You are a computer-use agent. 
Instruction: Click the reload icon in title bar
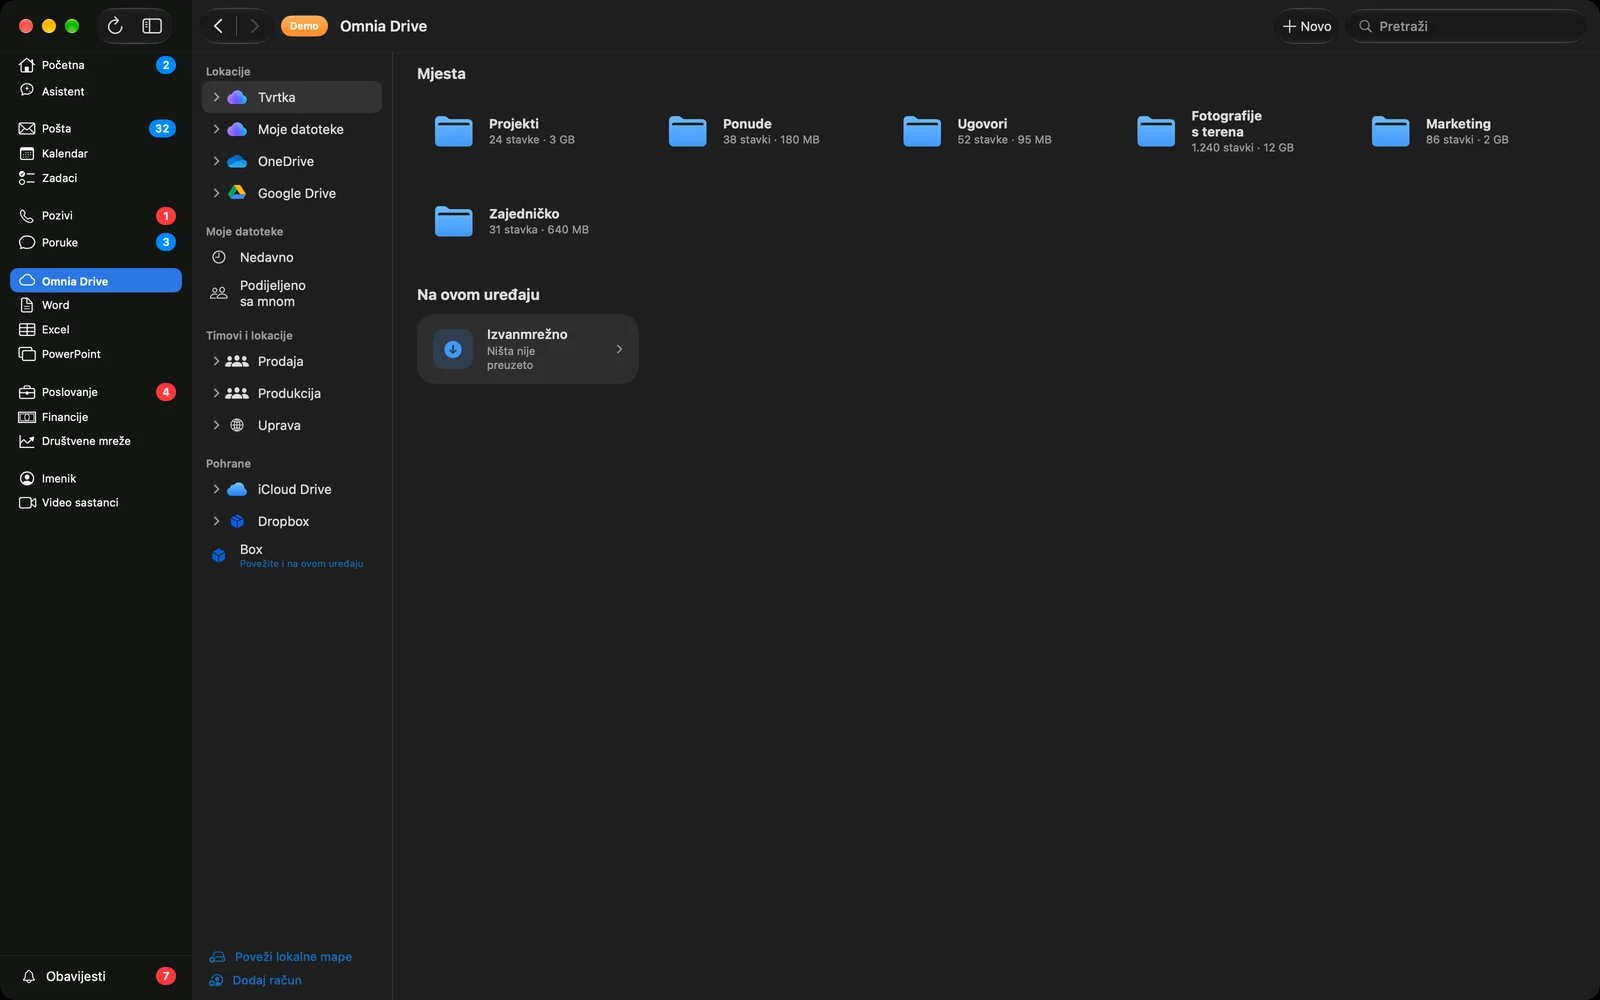coord(115,26)
